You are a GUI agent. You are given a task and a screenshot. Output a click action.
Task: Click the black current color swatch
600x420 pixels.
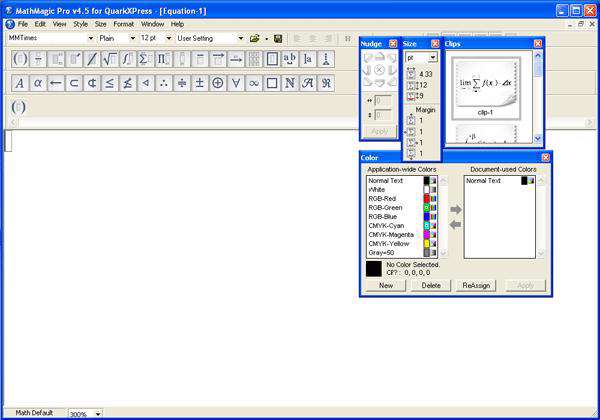click(x=374, y=269)
